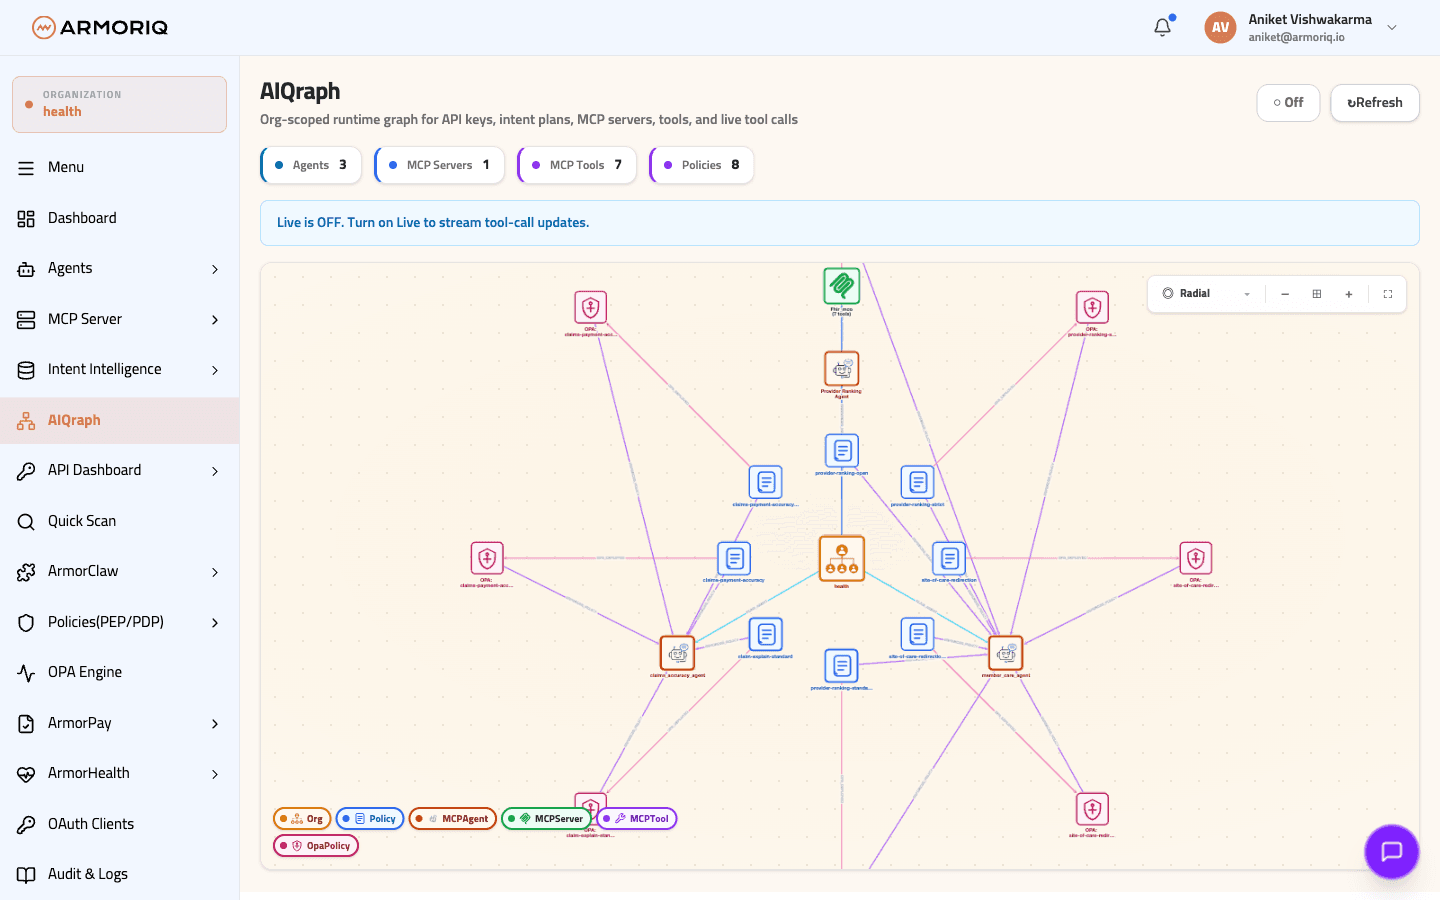1440x900 pixels.
Task: Toggle MCPTool legend filter
Action: click(x=637, y=819)
